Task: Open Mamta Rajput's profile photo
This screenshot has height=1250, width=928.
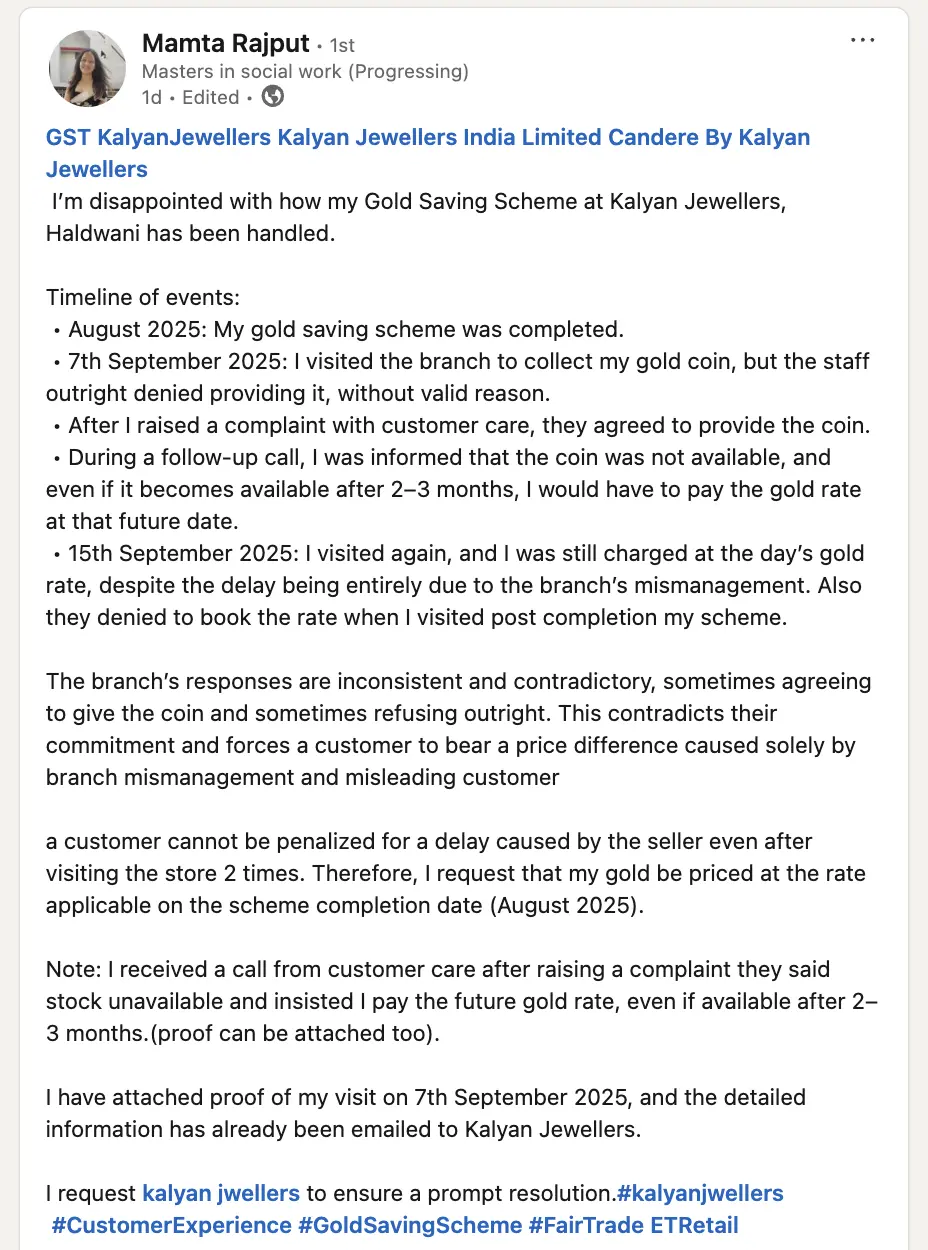Action: (x=88, y=68)
